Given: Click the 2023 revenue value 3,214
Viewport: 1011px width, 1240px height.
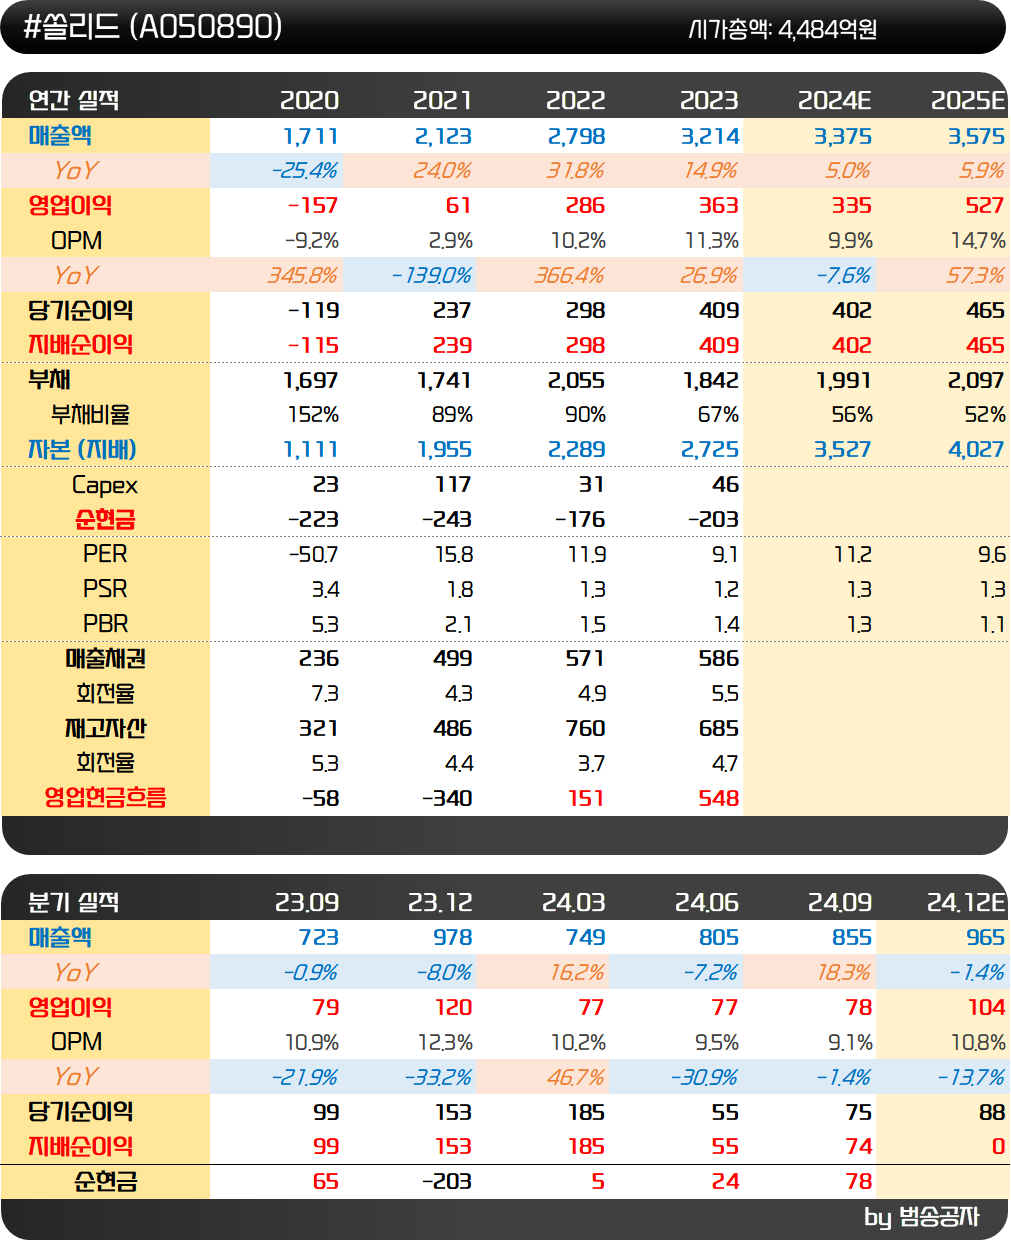Looking at the screenshot, I should point(709,136).
